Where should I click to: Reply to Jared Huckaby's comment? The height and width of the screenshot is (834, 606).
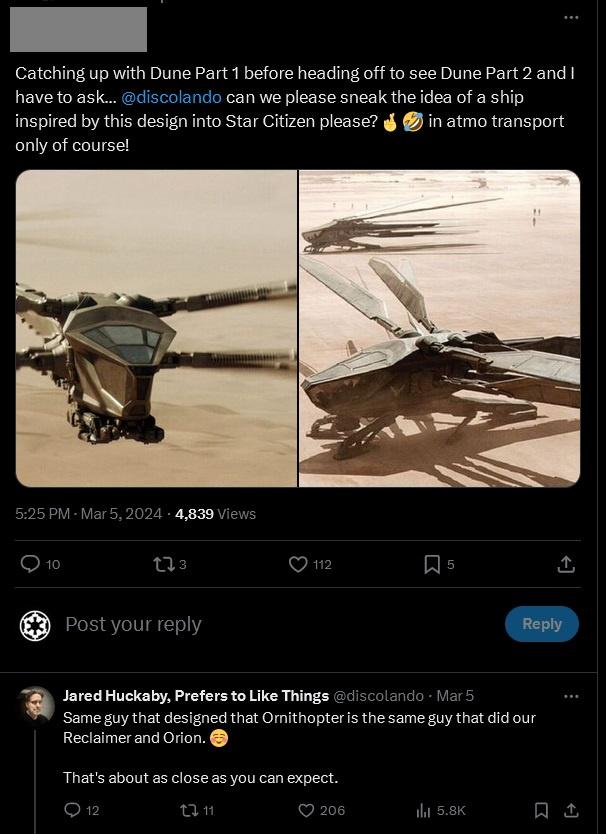pyautogui.click(x=73, y=810)
